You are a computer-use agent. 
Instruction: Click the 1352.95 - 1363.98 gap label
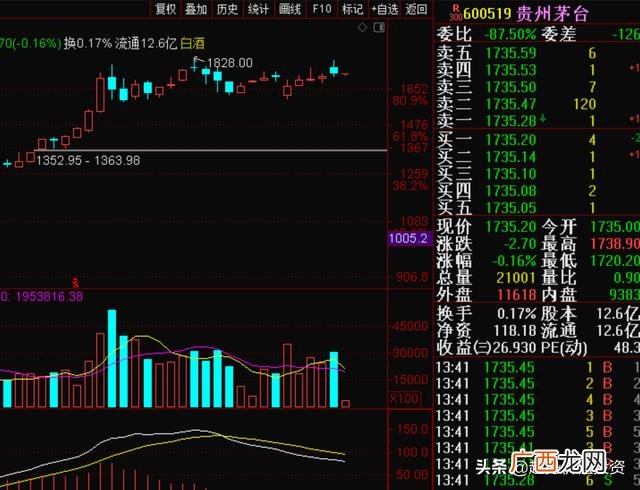[x=88, y=160]
